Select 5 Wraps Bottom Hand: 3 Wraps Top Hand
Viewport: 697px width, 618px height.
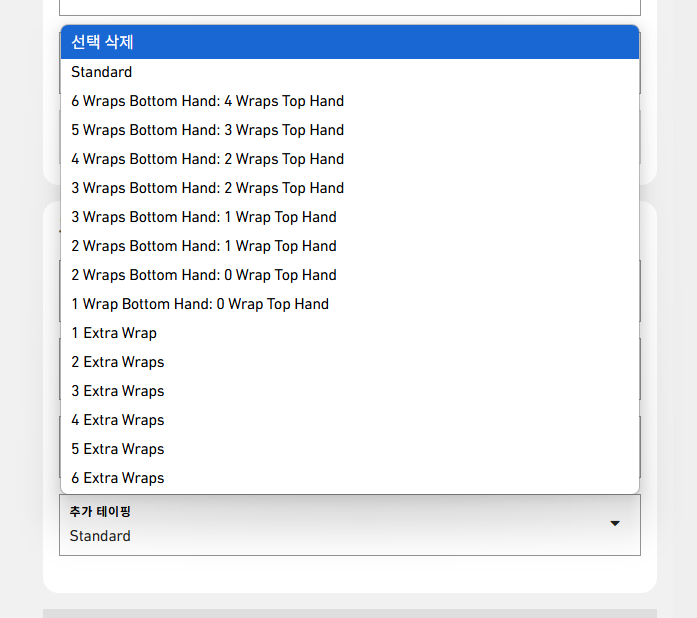tap(350, 130)
